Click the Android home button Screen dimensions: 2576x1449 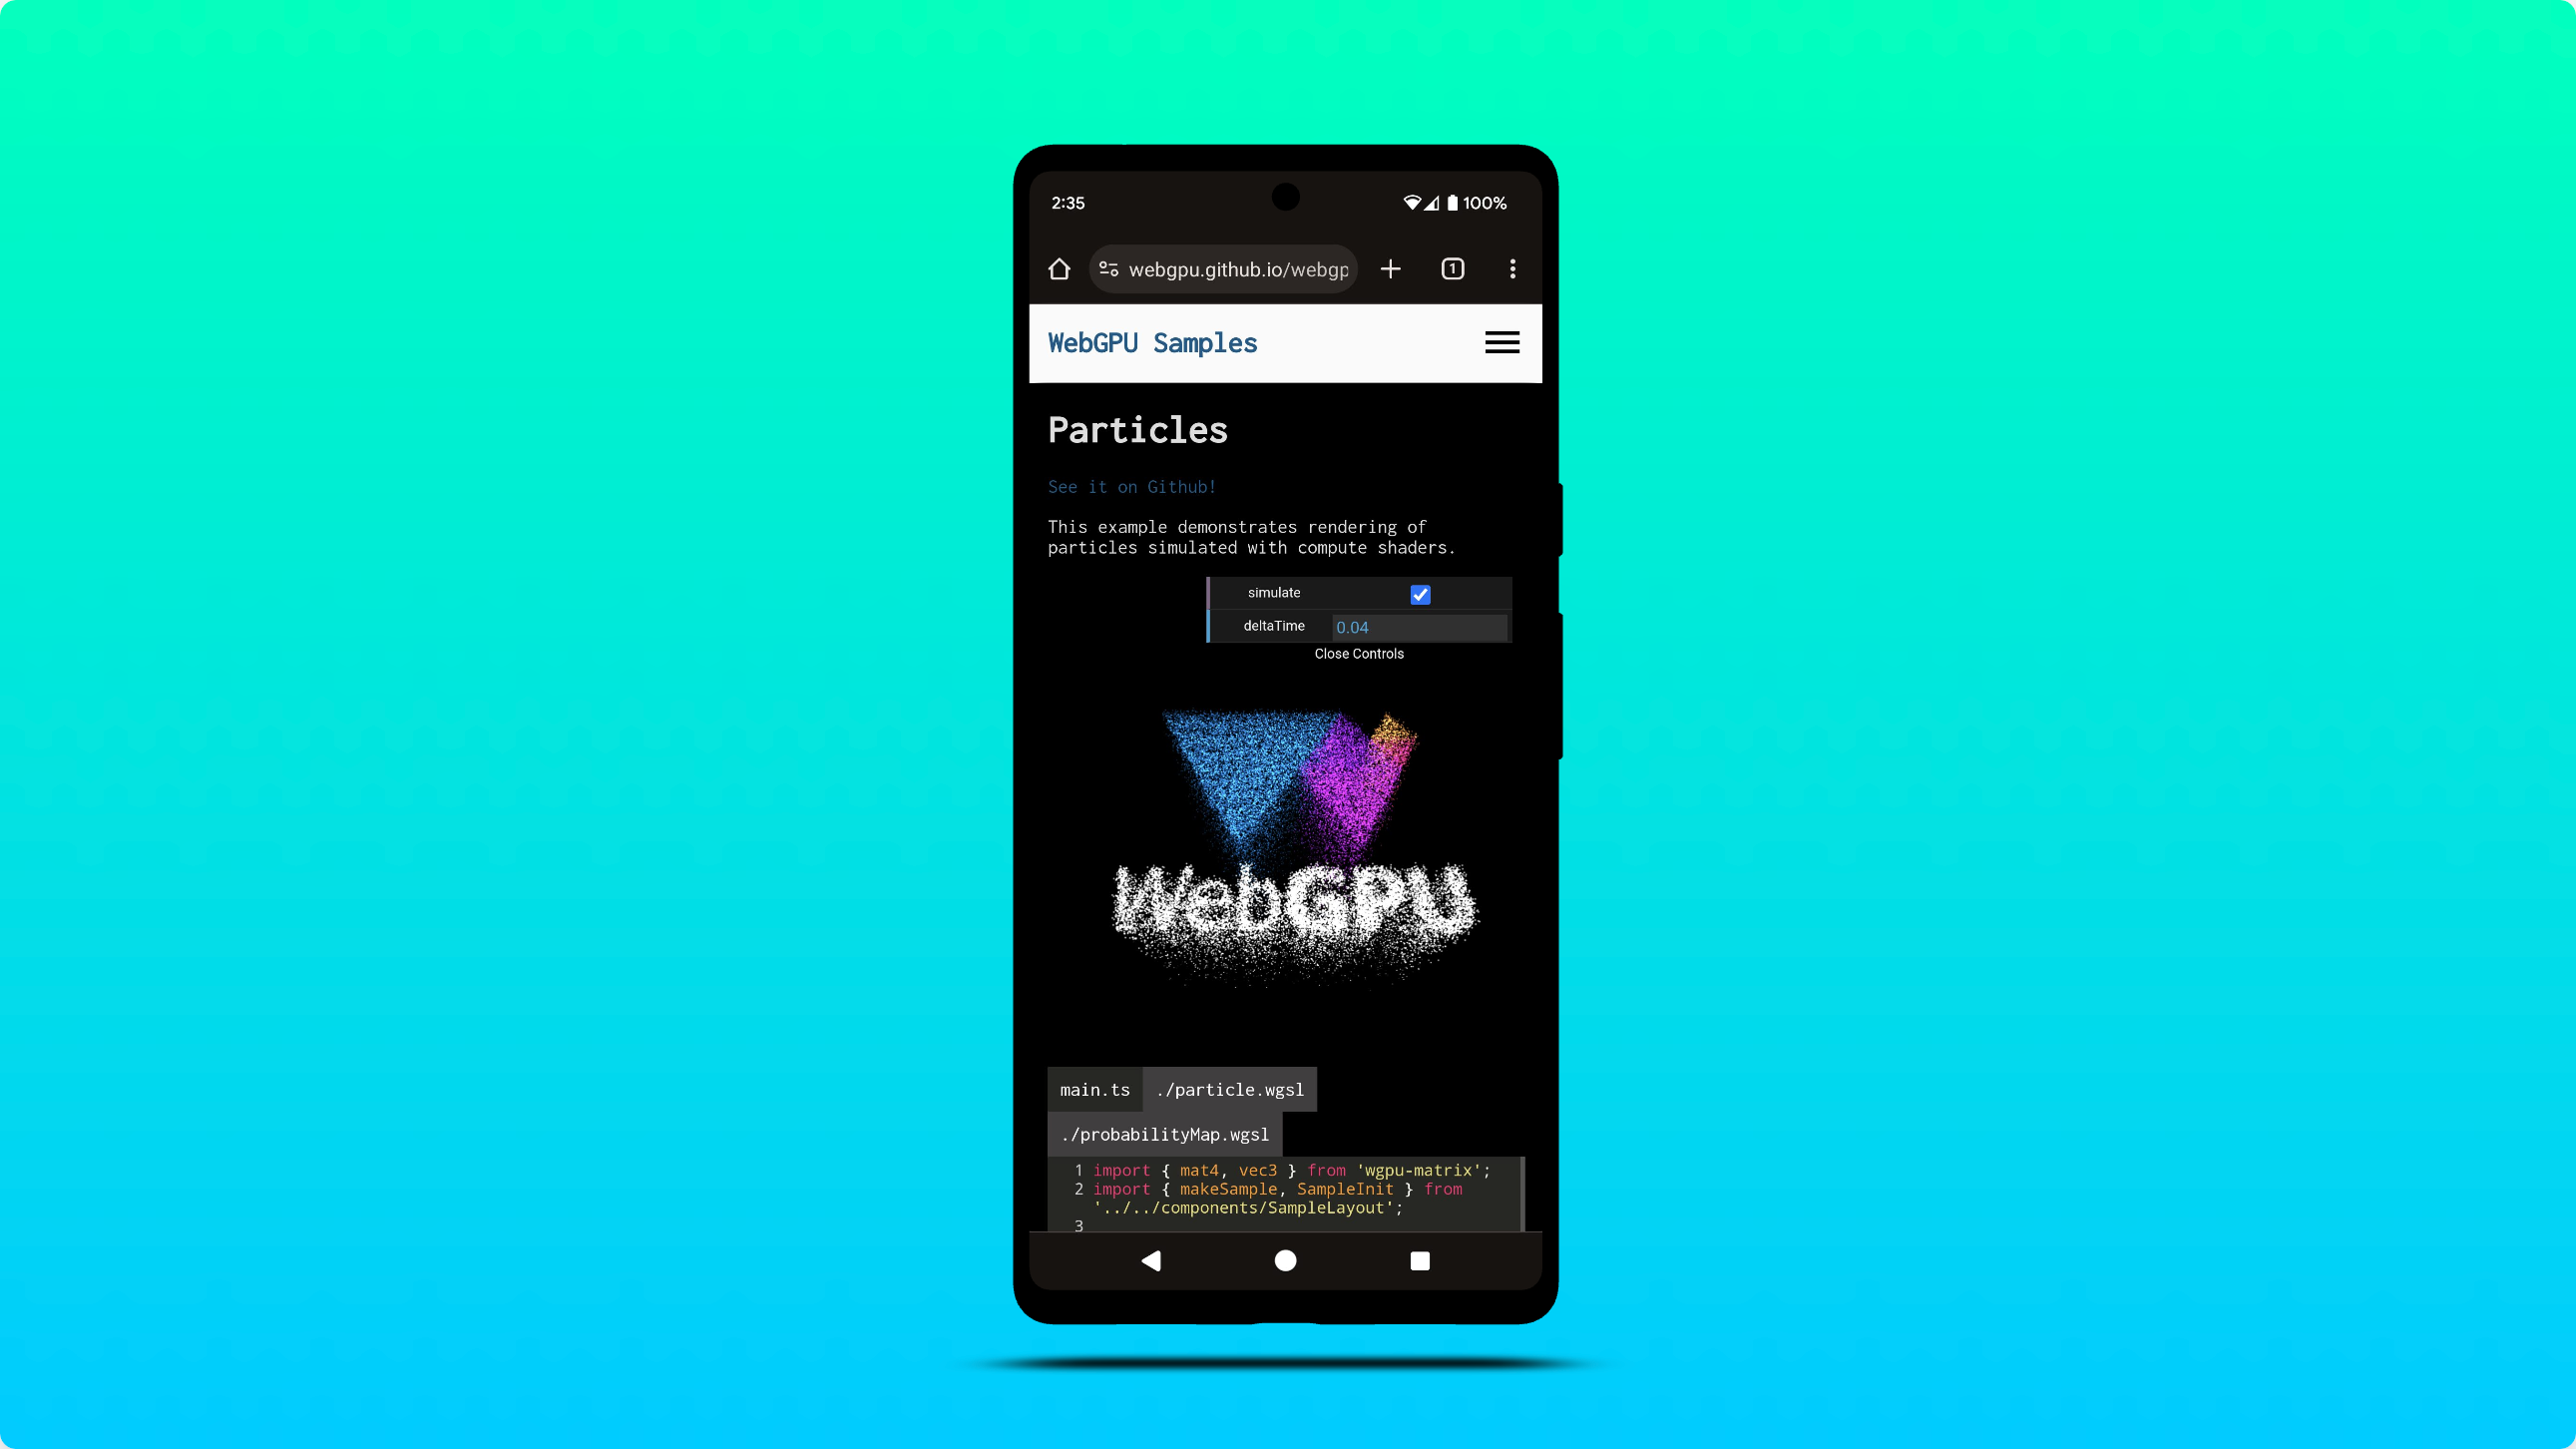(x=1286, y=1261)
